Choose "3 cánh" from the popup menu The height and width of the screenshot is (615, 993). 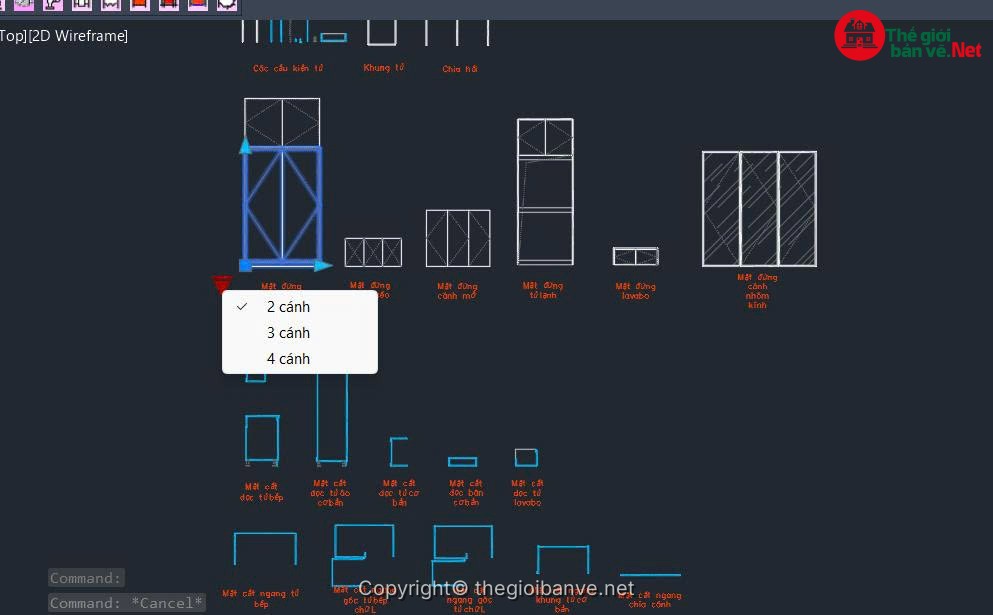point(288,333)
